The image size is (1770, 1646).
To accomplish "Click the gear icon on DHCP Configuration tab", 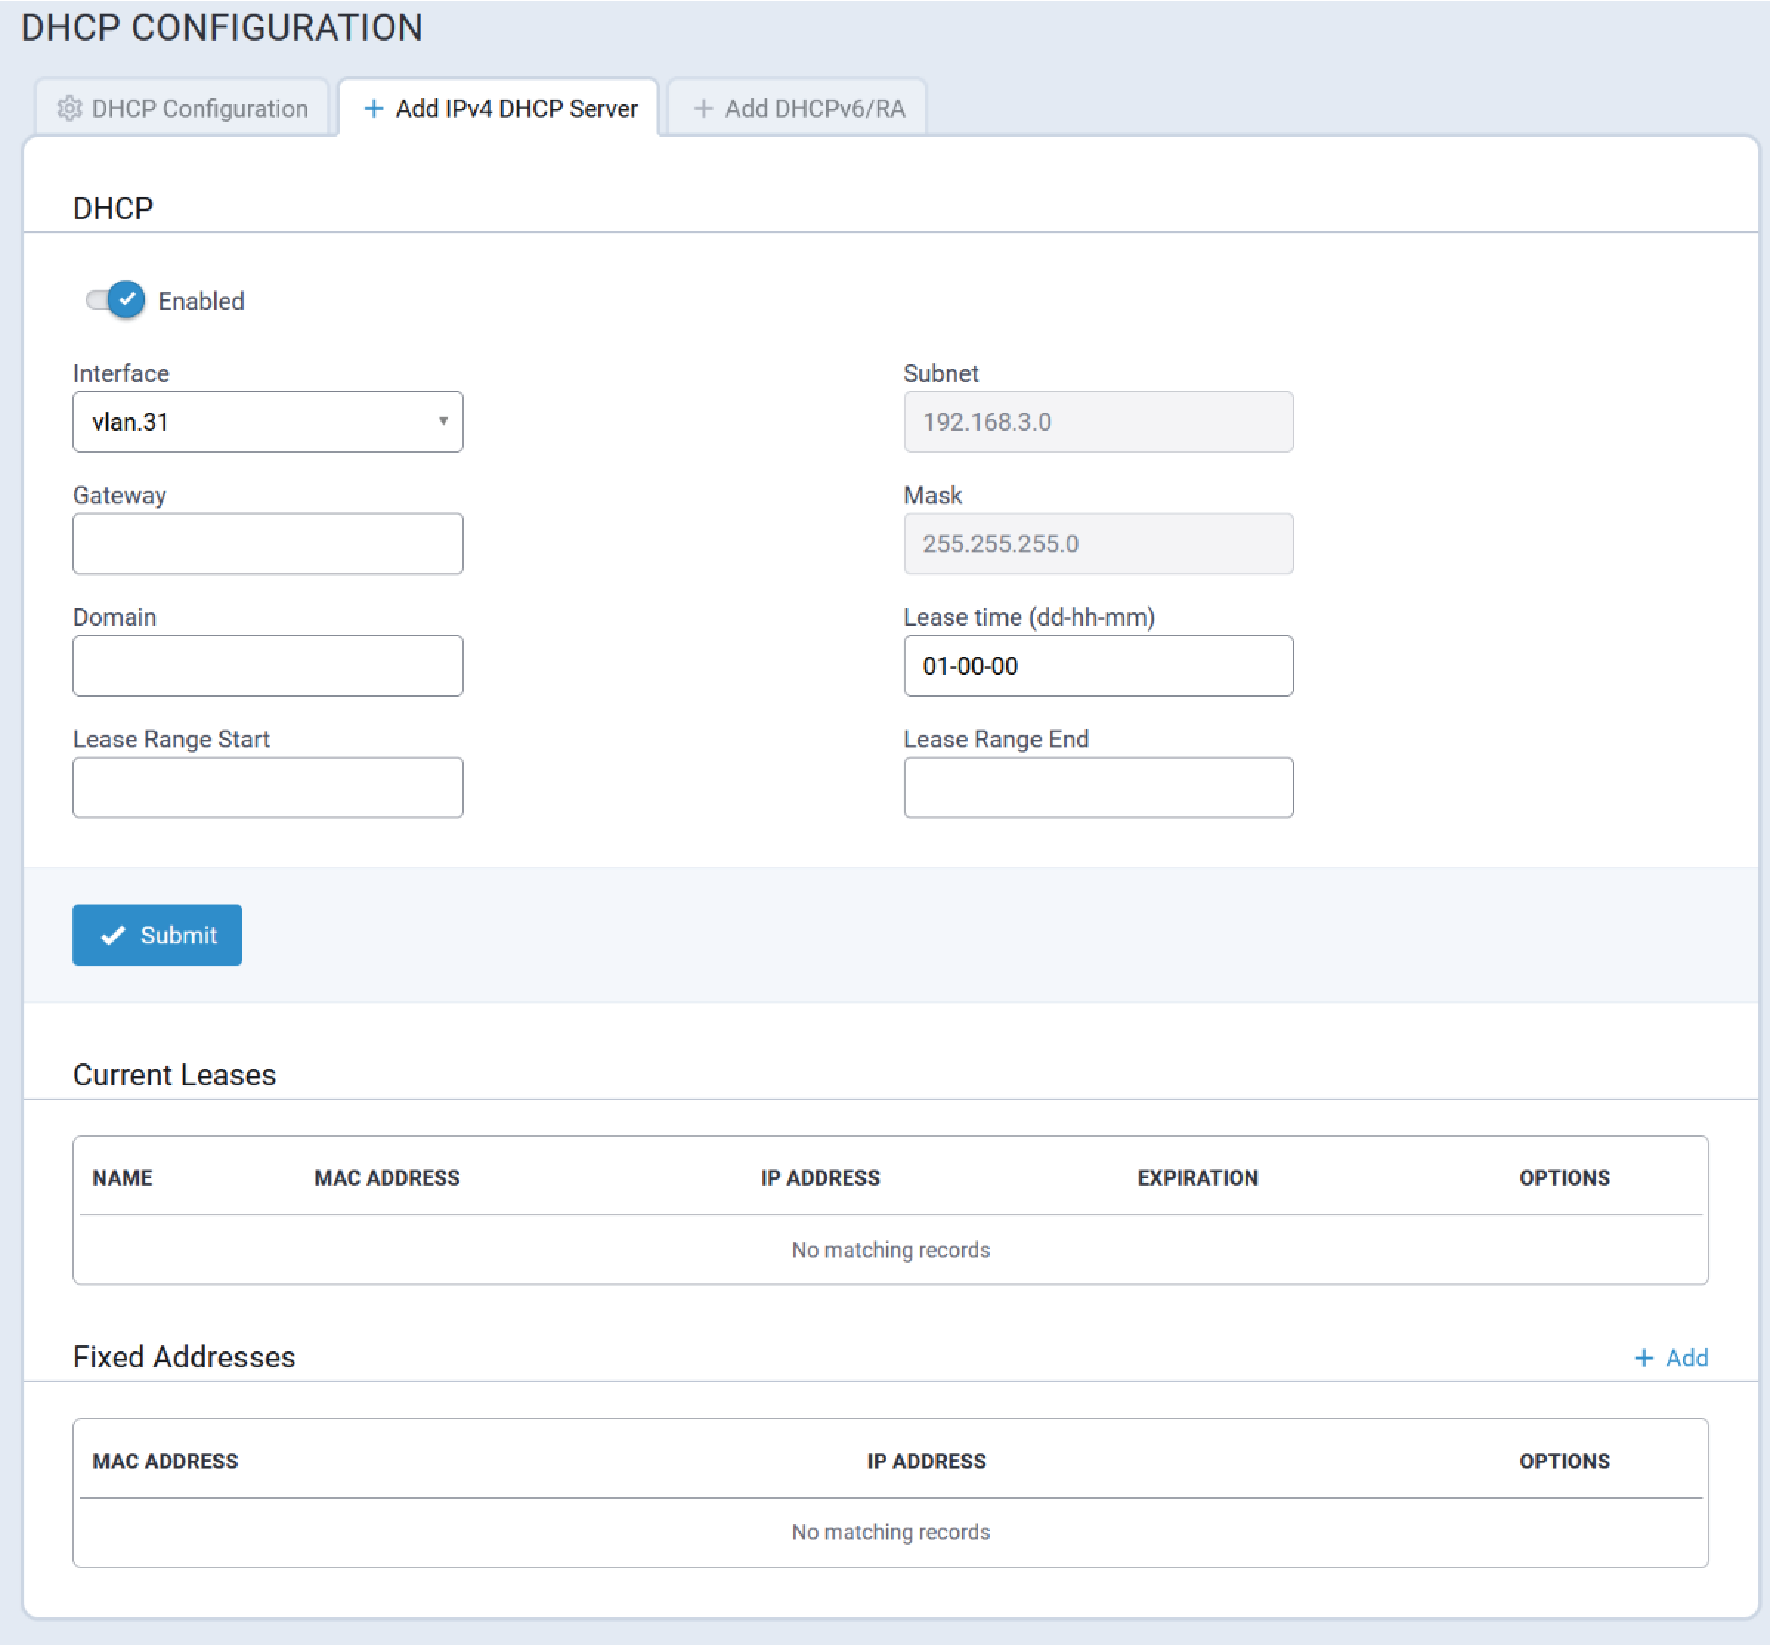I will pos(69,108).
